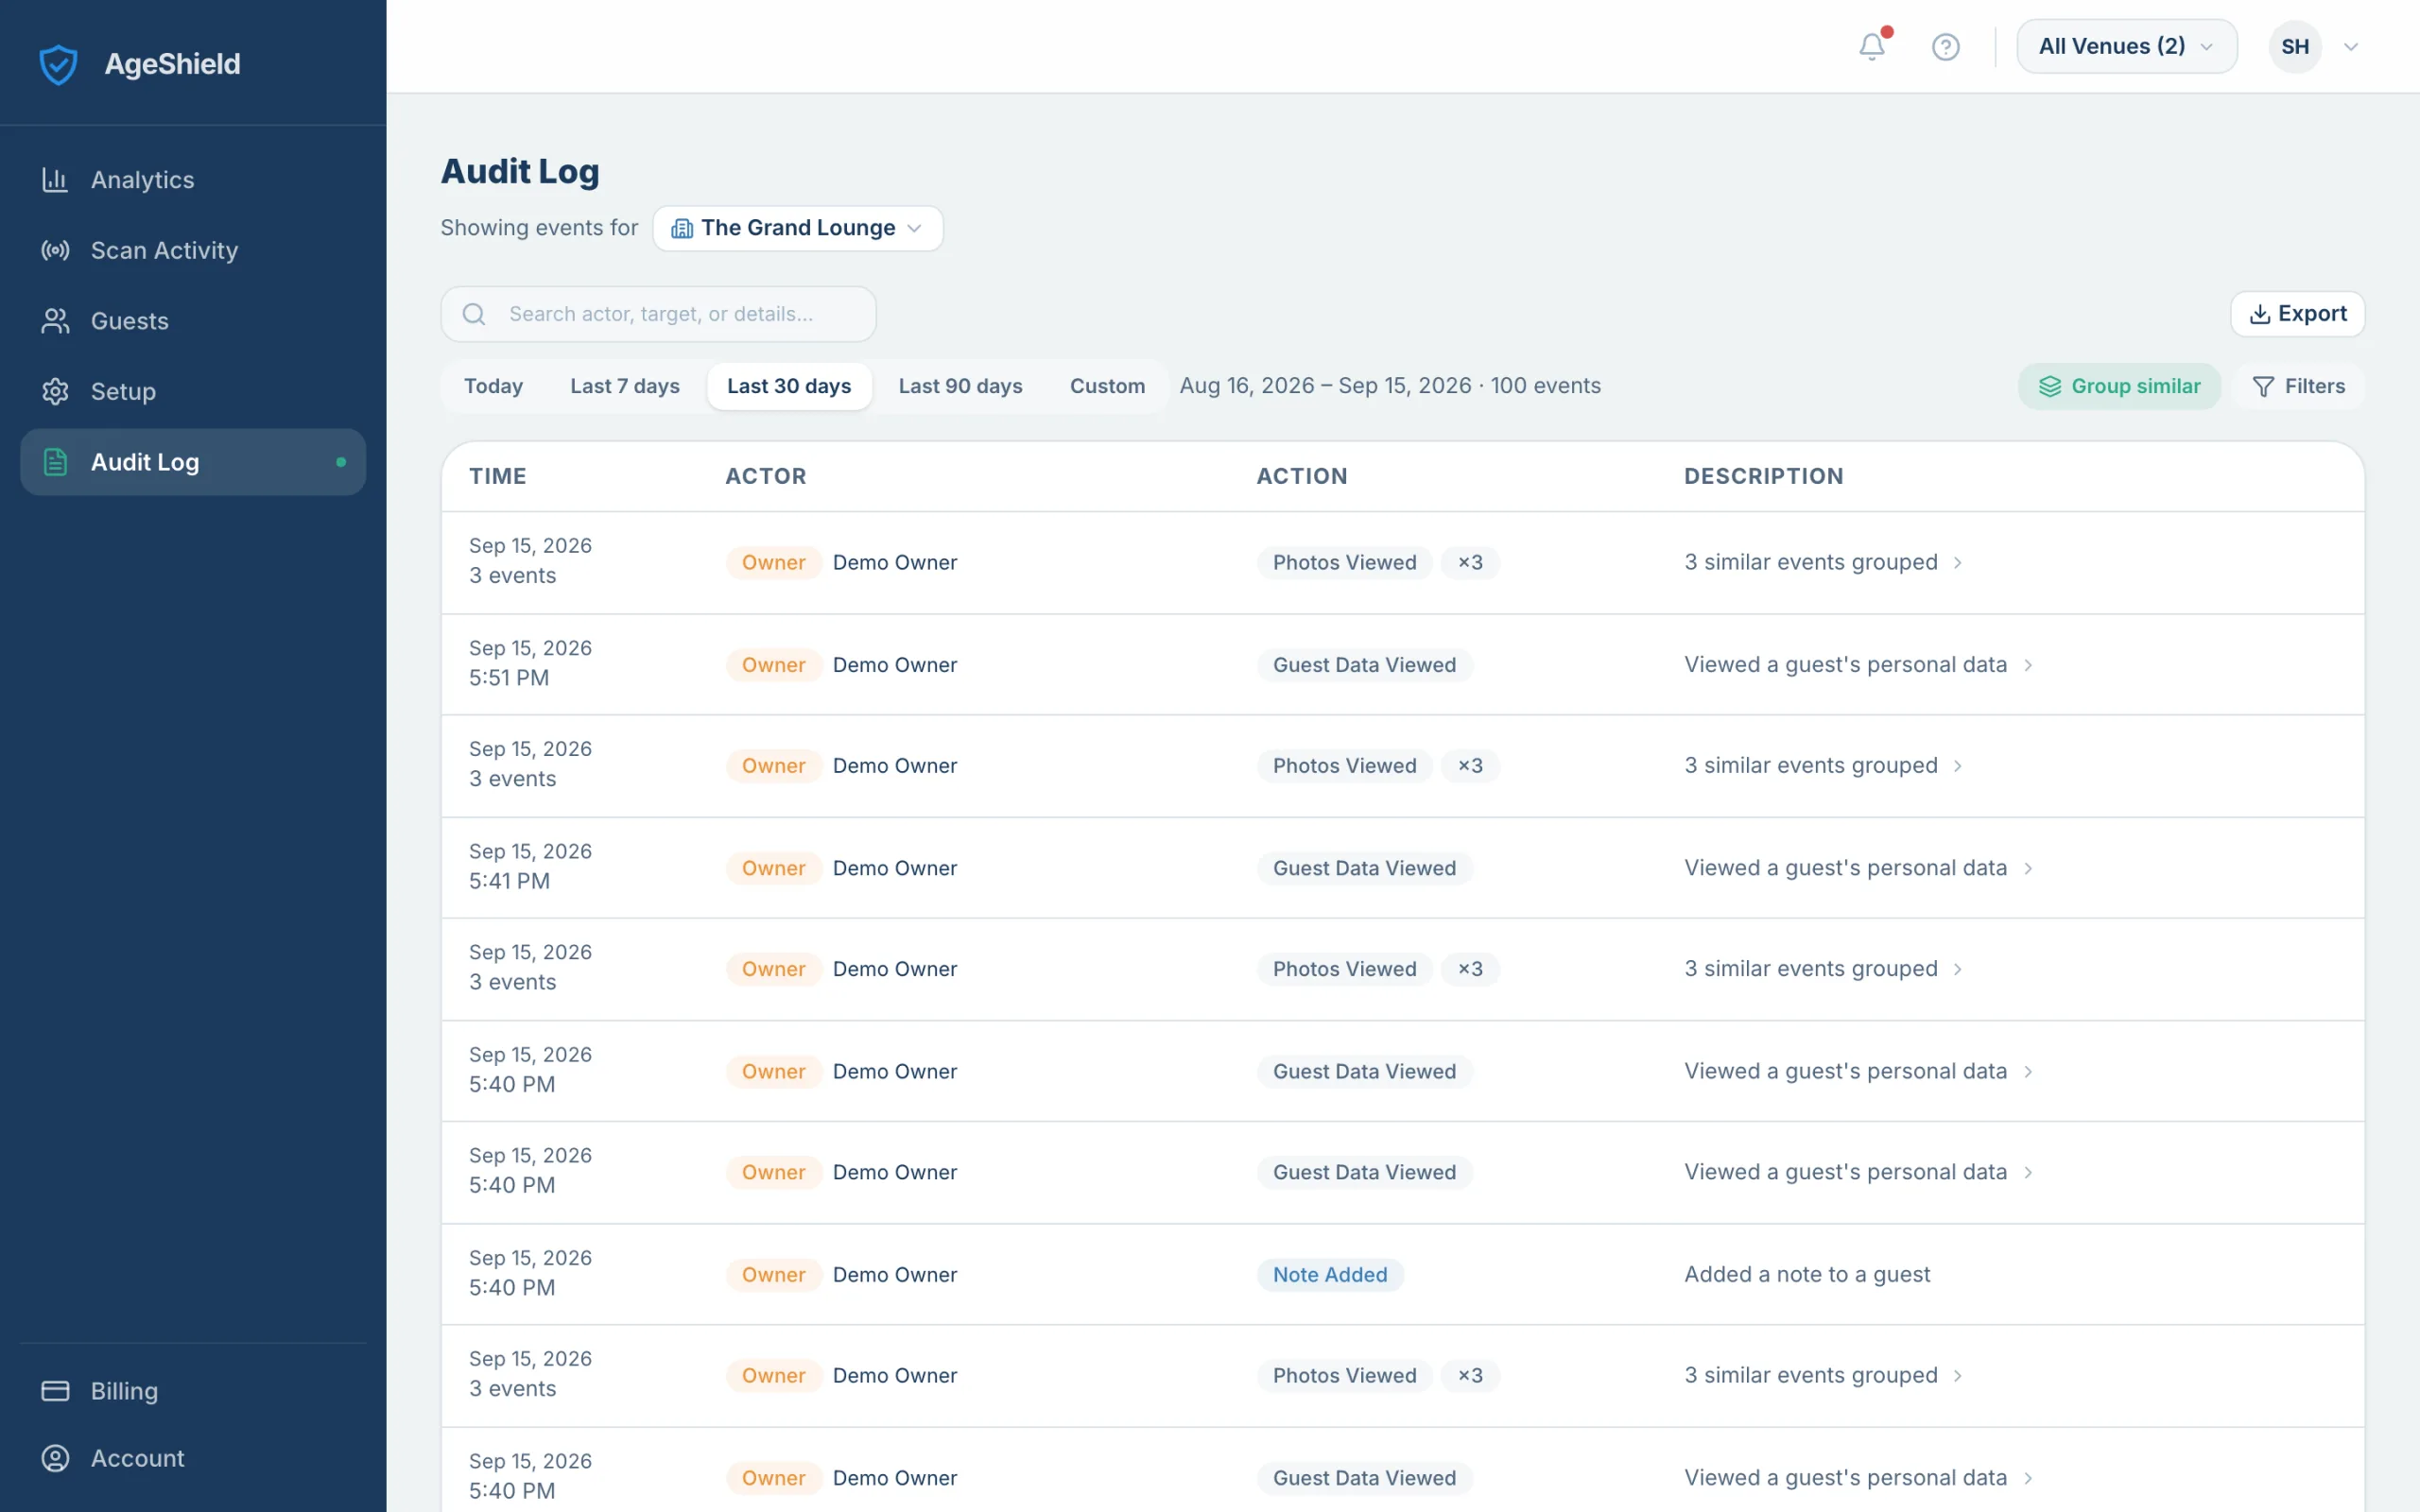Expand the account menu chevron beside SH
This screenshot has height=1512, width=2420.
point(2351,47)
